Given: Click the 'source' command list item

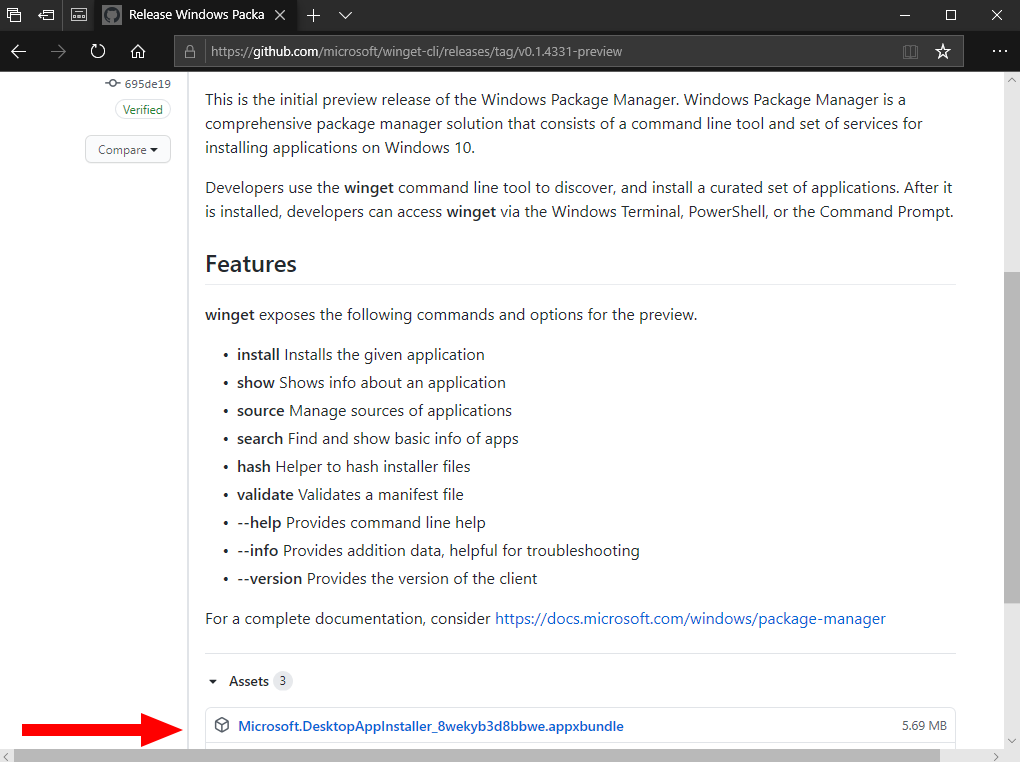Looking at the screenshot, I should tap(374, 411).
